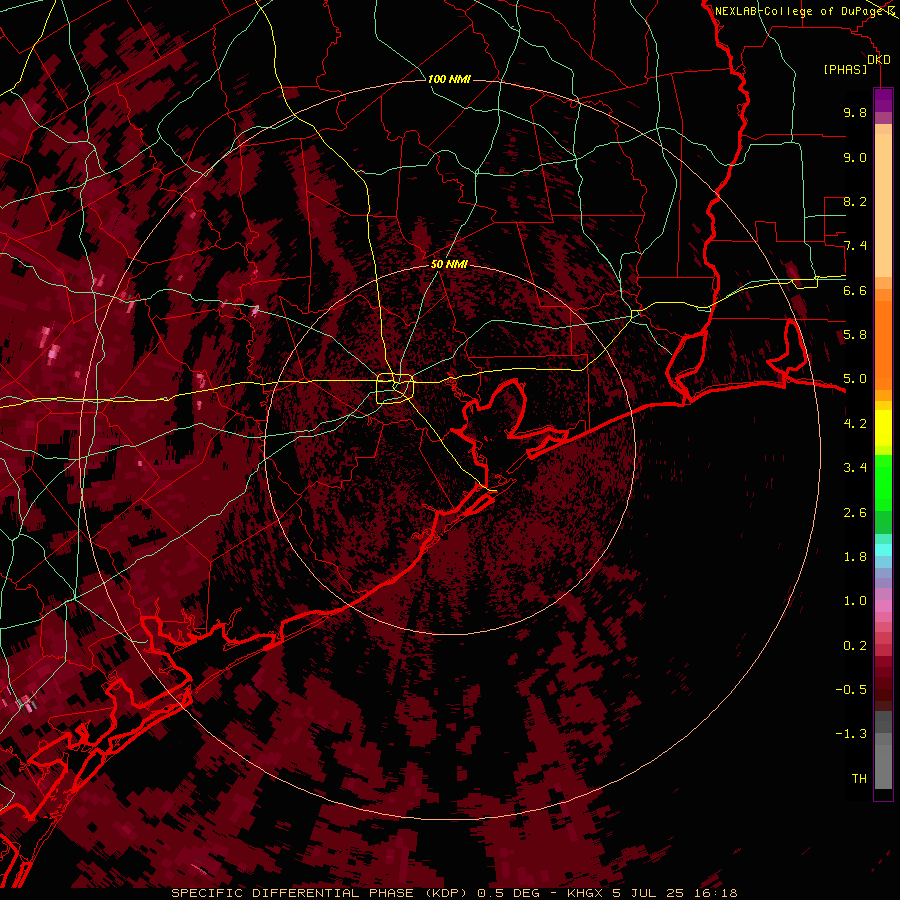Click the 1.8 legend value
Screen dimensions: 900x900
[x=855, y=557]
